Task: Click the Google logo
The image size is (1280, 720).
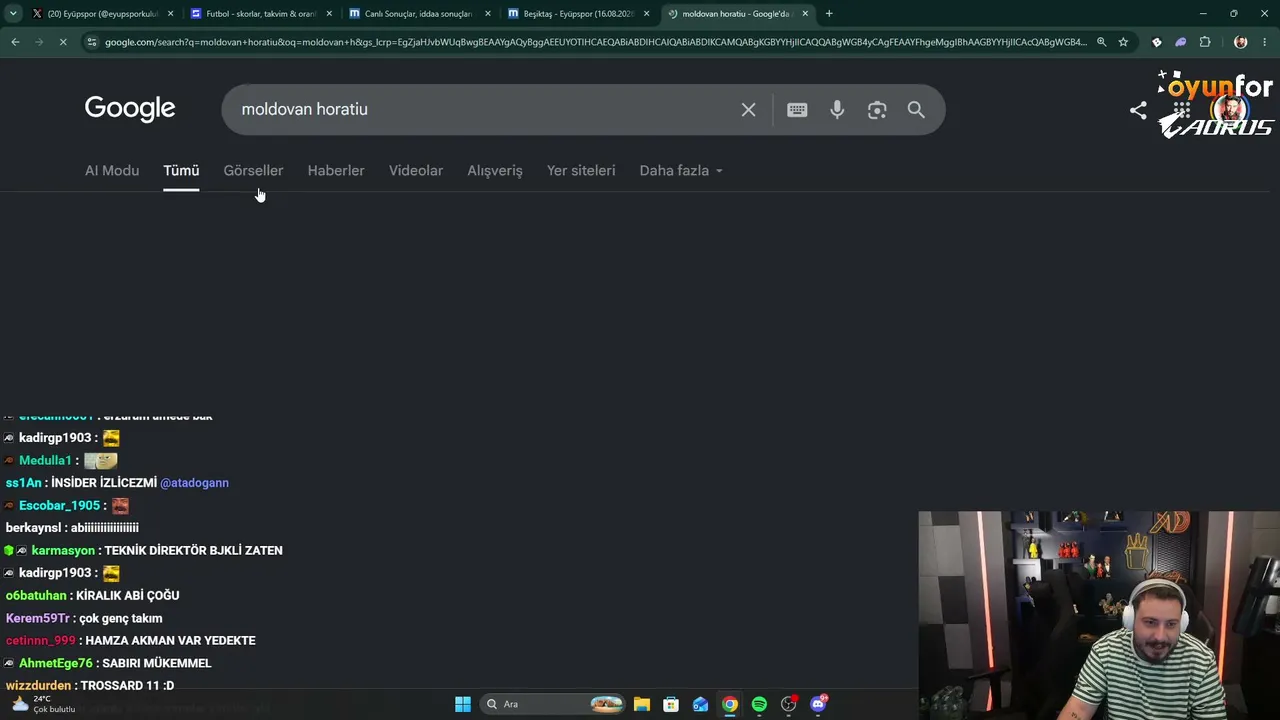Action: (x=130, y=109)
